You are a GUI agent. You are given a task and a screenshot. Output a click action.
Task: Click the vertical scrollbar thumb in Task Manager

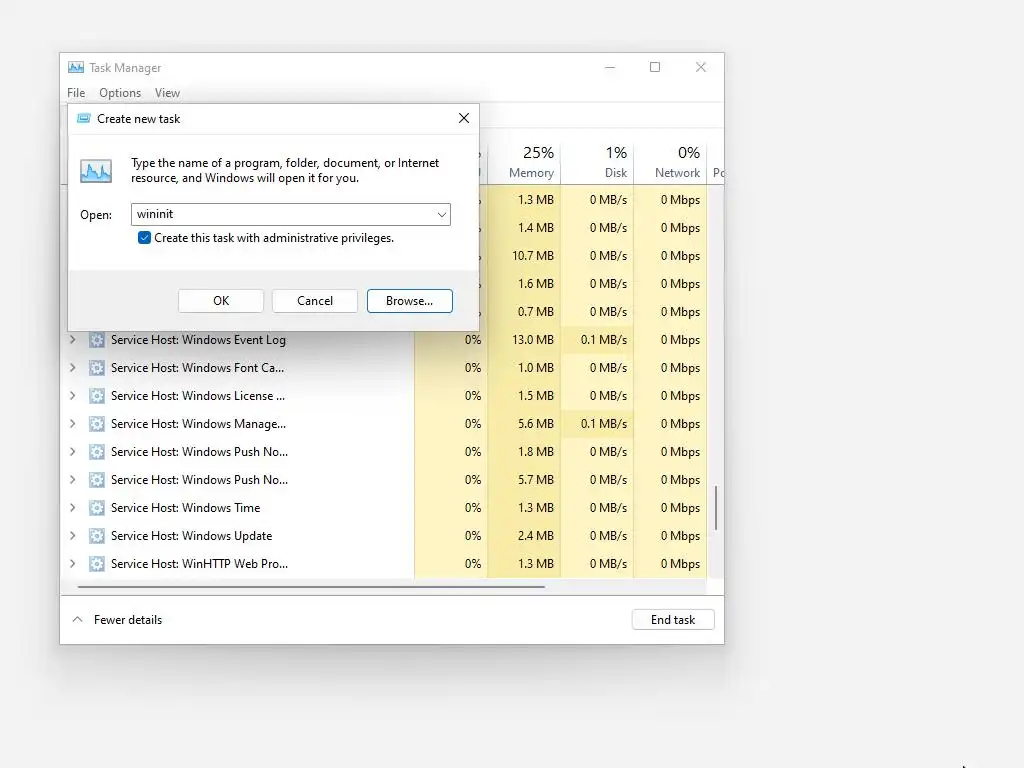(716, 507)
